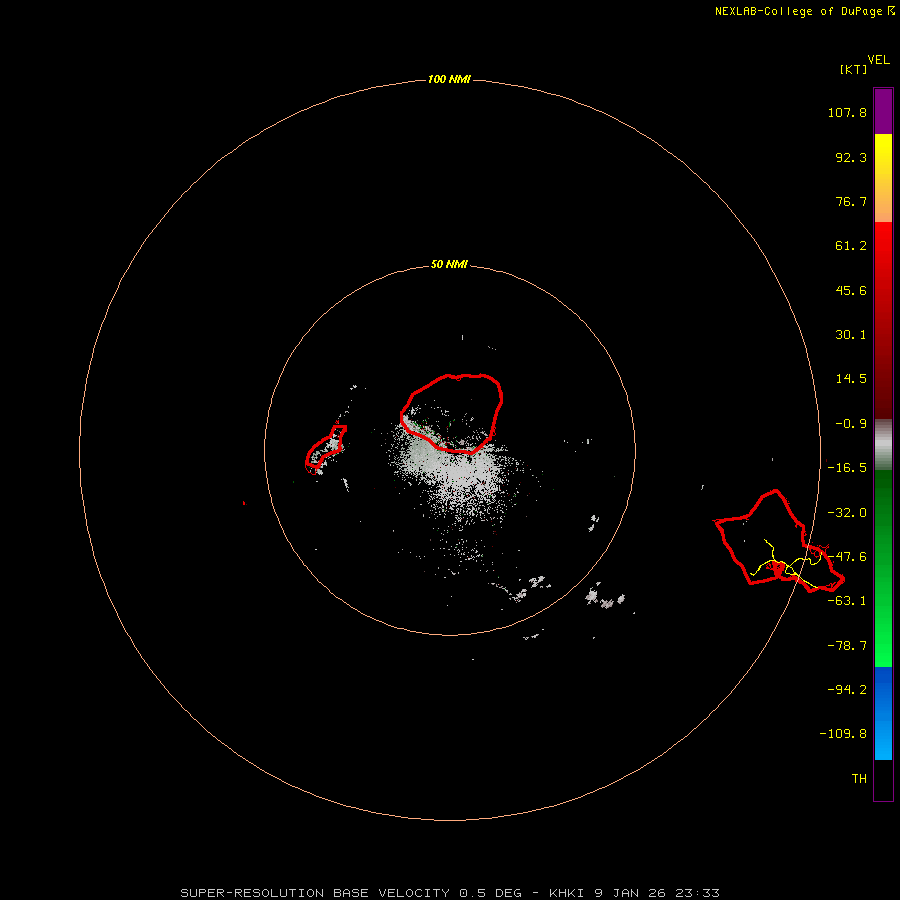Viewport: 900px width, 900px height.
Task: Click the -78.7 velocity legend value
Action: coord(847,646)
